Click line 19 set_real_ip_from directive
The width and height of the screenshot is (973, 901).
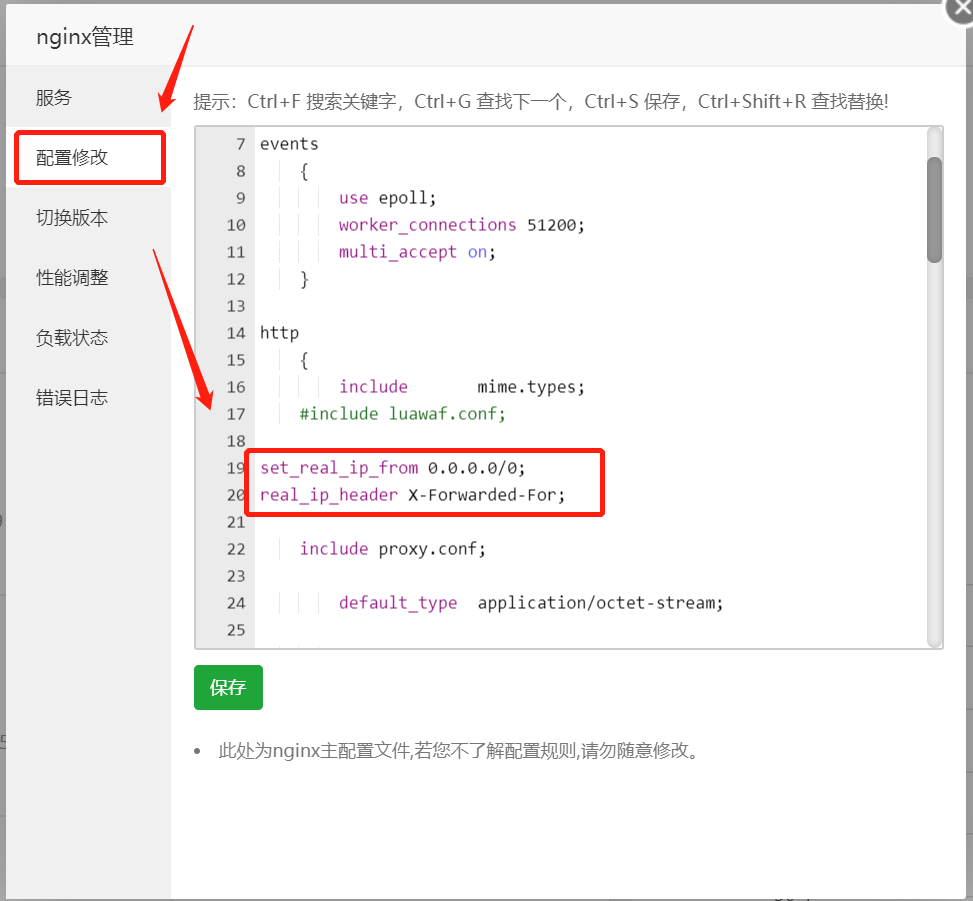(392, 468)
